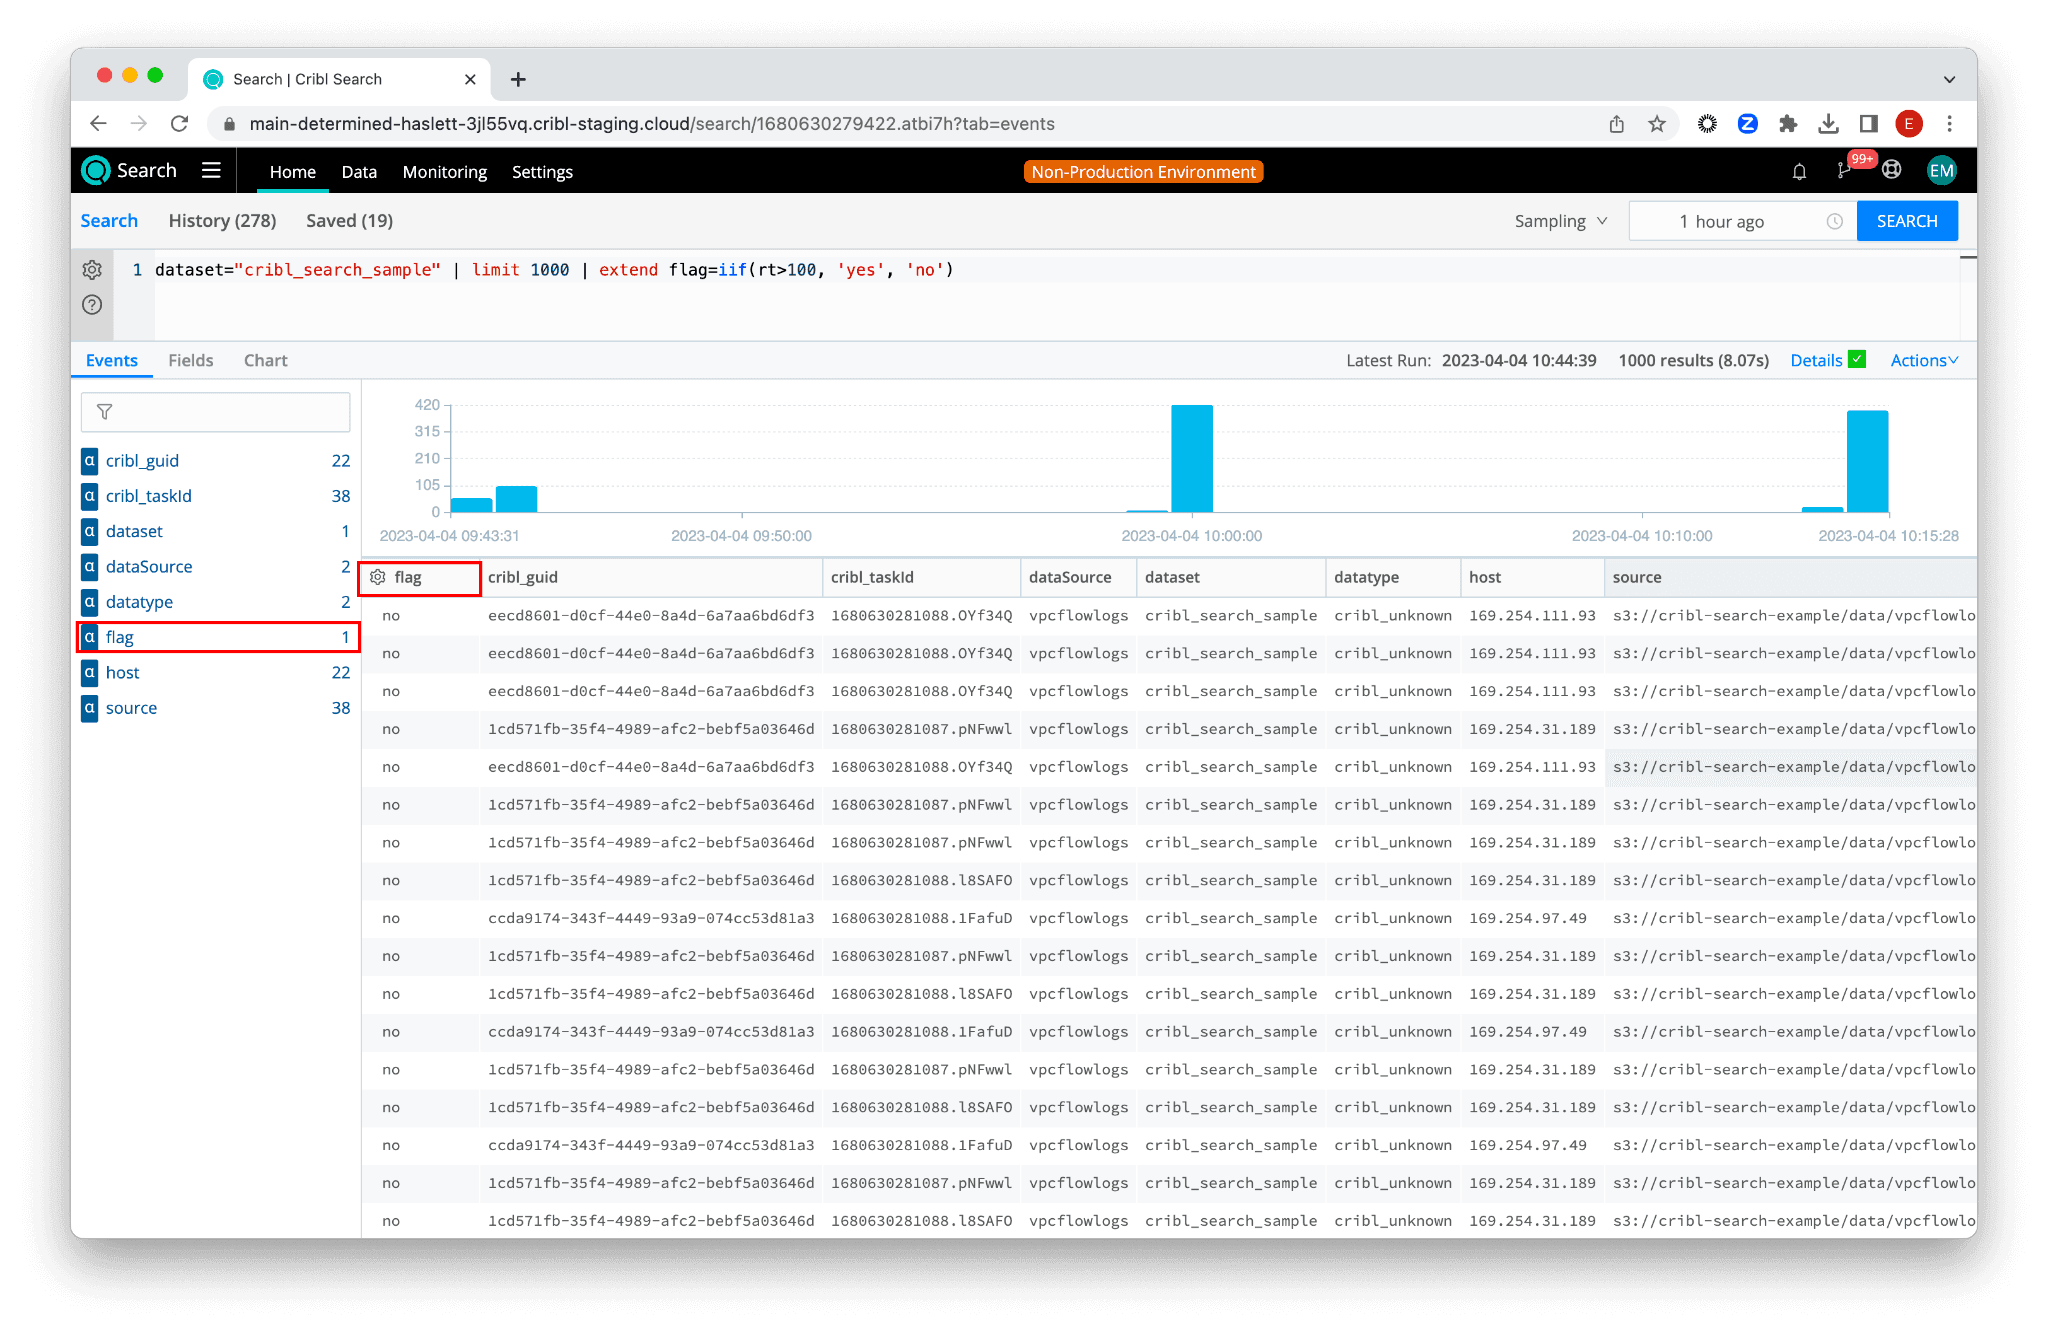The width and height of the screenshot is (2048, 1332).
Task: Open the Actions dropdown menu
Action: [1923, 360]
